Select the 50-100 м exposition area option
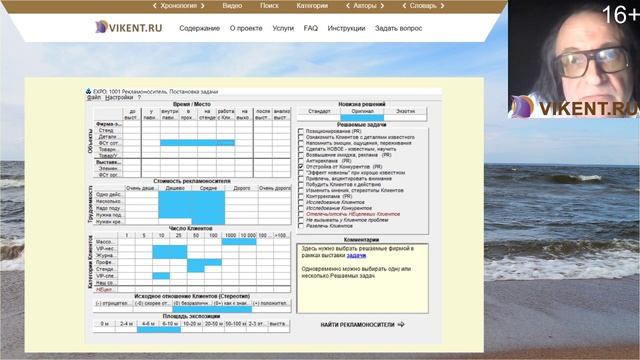Image resolution: width=640 pixels, height=360 pixels. tap(236, 324)
